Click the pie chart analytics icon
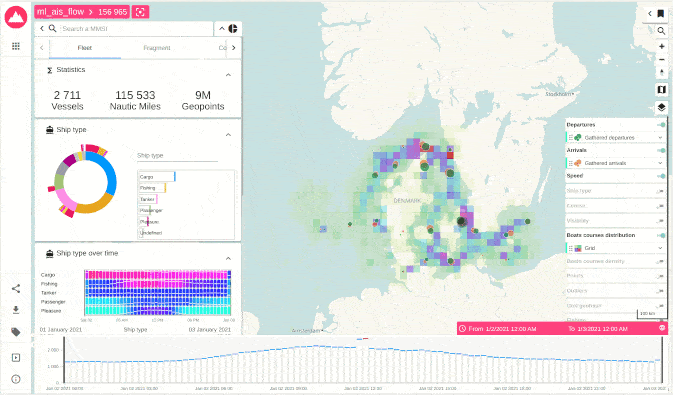Viewport: 673px width, 395px height. pos(233,28)
